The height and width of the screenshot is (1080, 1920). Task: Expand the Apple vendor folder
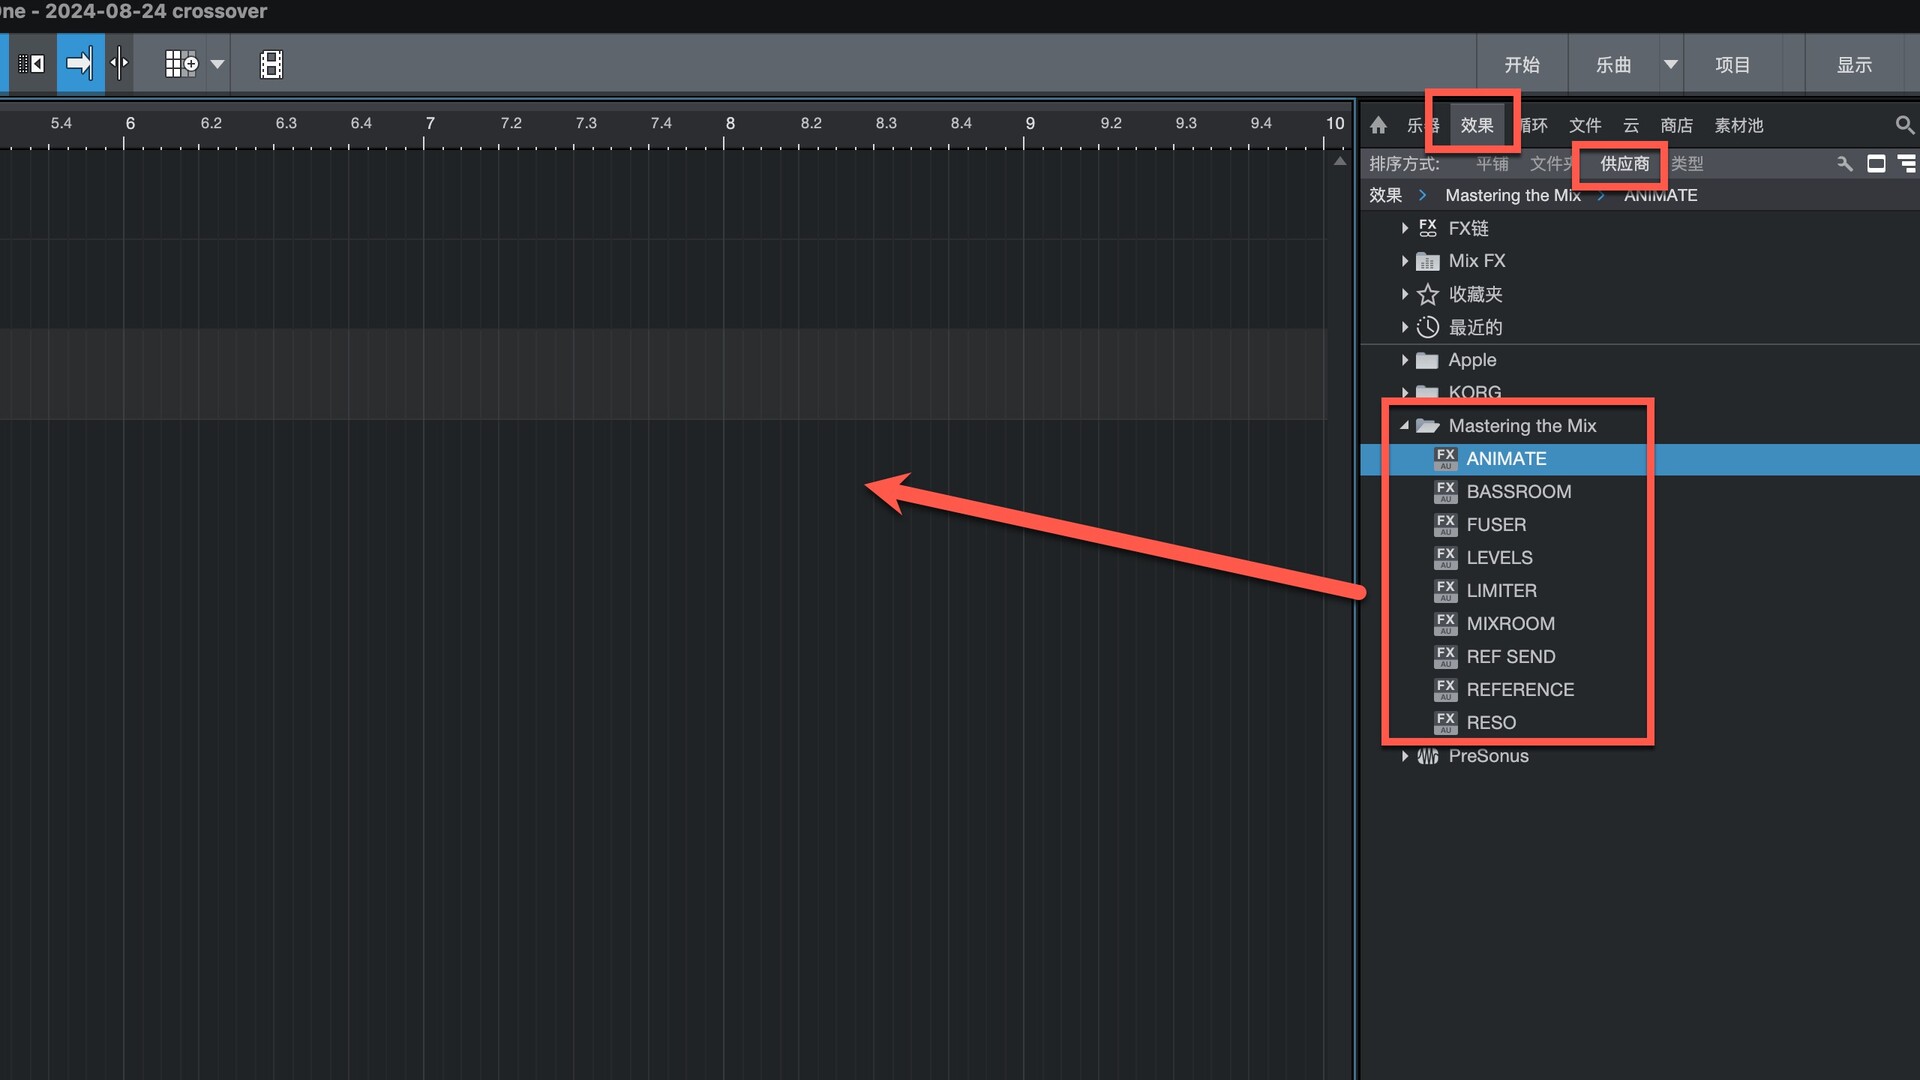point(1405,360)
